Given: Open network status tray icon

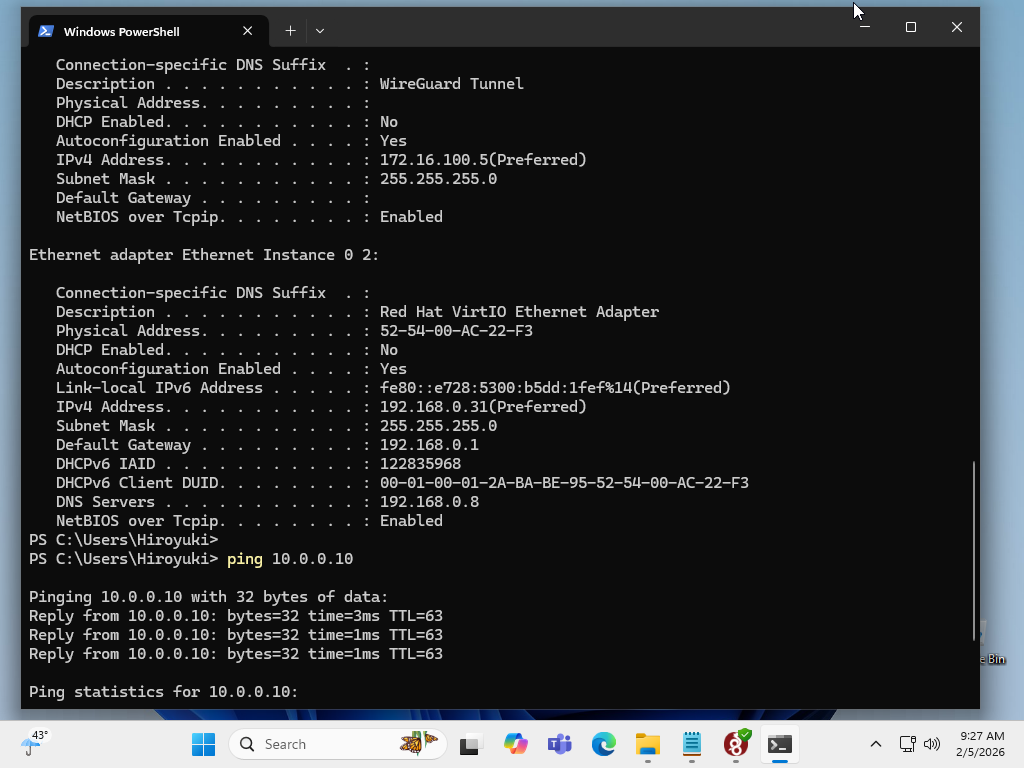Looking at the screenshot, I should point(907,744).
